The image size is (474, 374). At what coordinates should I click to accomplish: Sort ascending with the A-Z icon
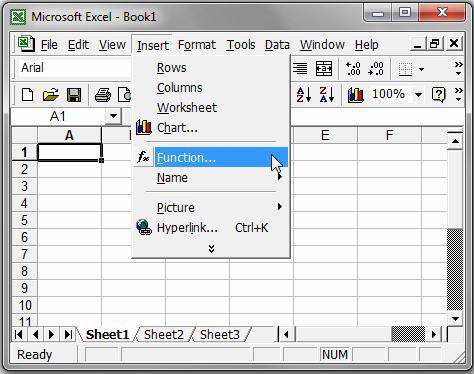tap(304, 95)
